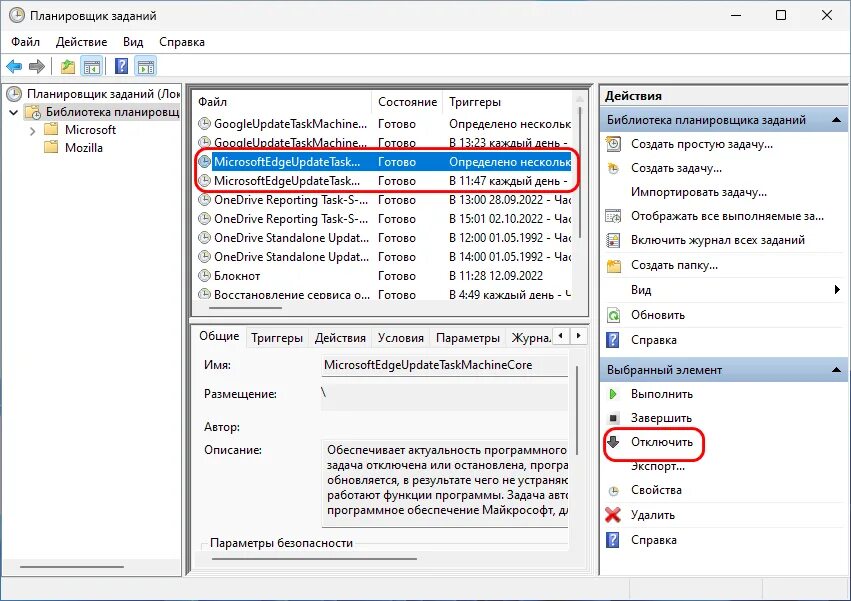
Task: Click the Disable down-arrow icon
Action: pos(613,441)
